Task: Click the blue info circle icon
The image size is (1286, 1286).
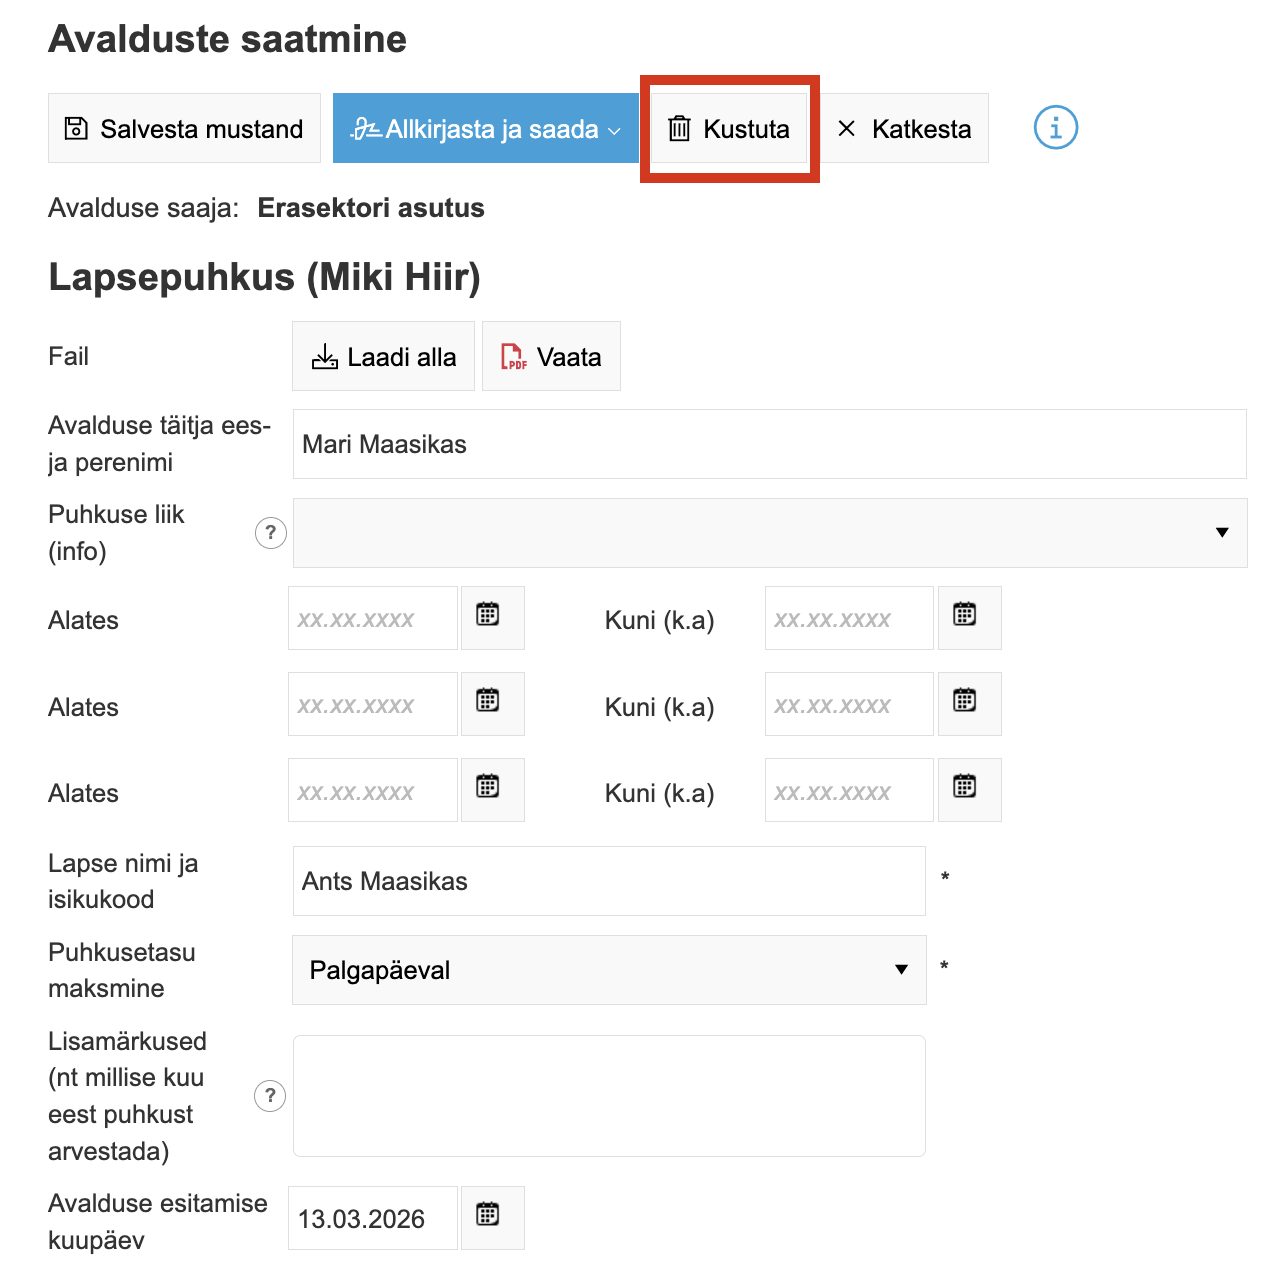Action: tap(1055, 128)
